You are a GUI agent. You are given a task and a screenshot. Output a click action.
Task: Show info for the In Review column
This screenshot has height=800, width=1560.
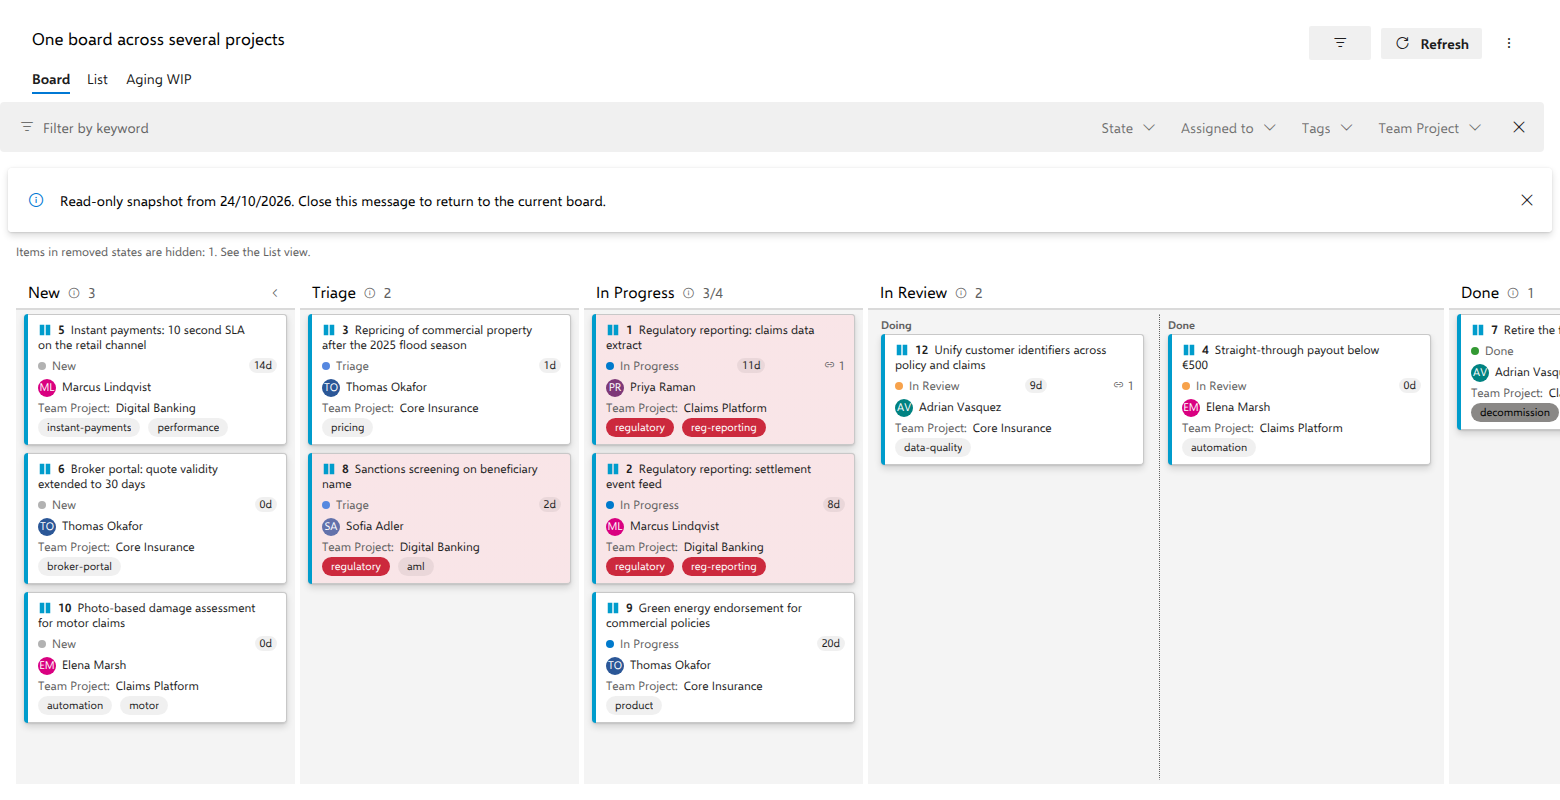tap(961, 293)
